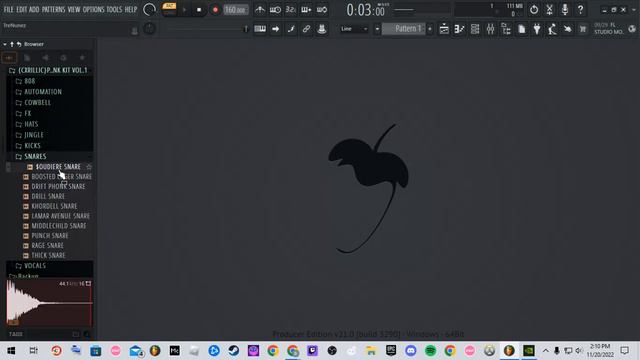Open the ADD menu

coord(34,9)
